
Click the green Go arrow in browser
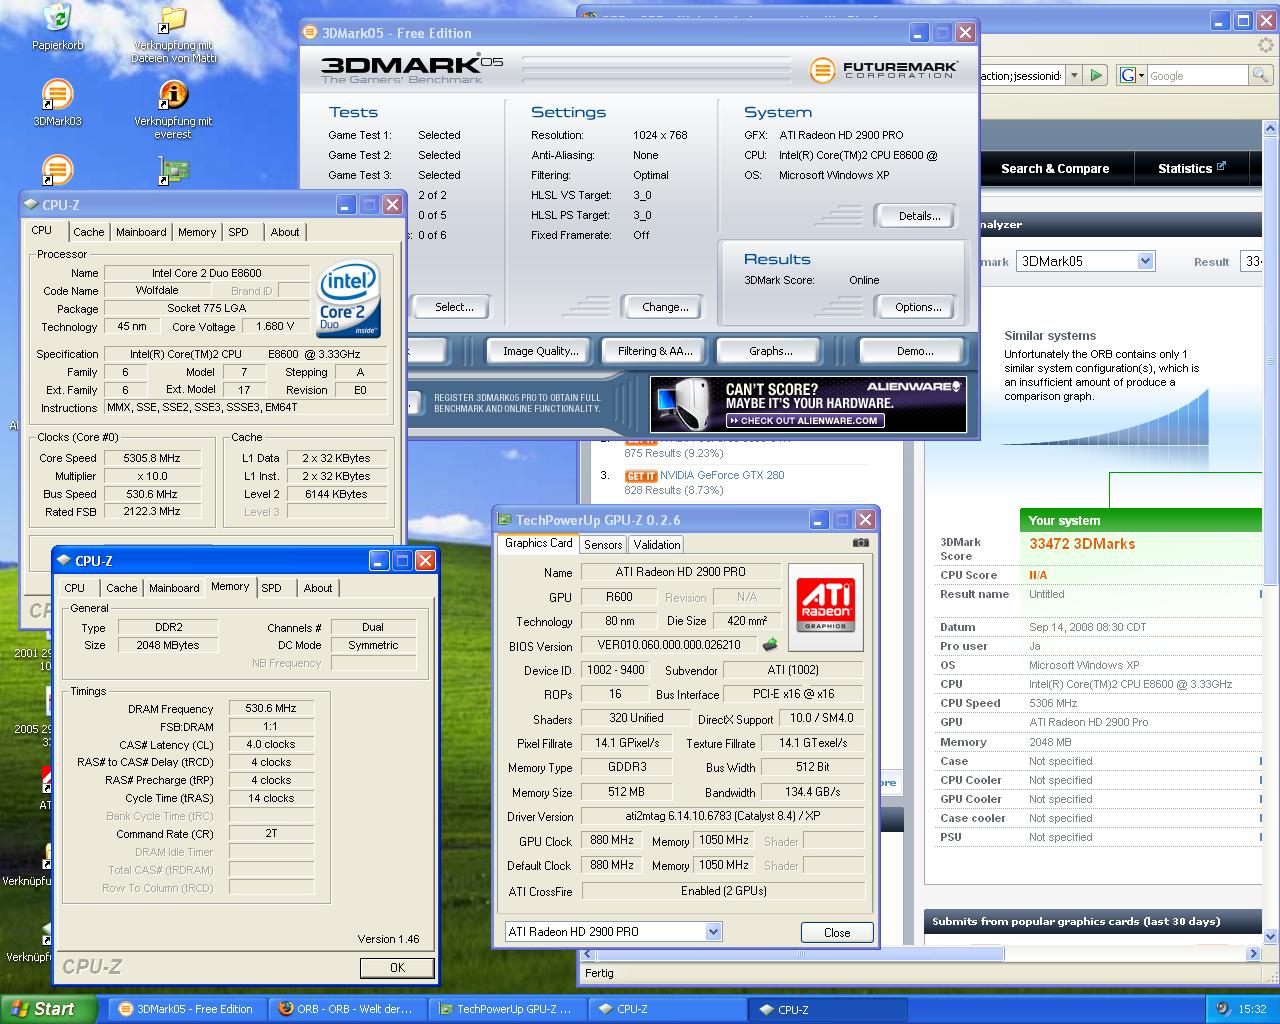click(x=1097, y=75)
